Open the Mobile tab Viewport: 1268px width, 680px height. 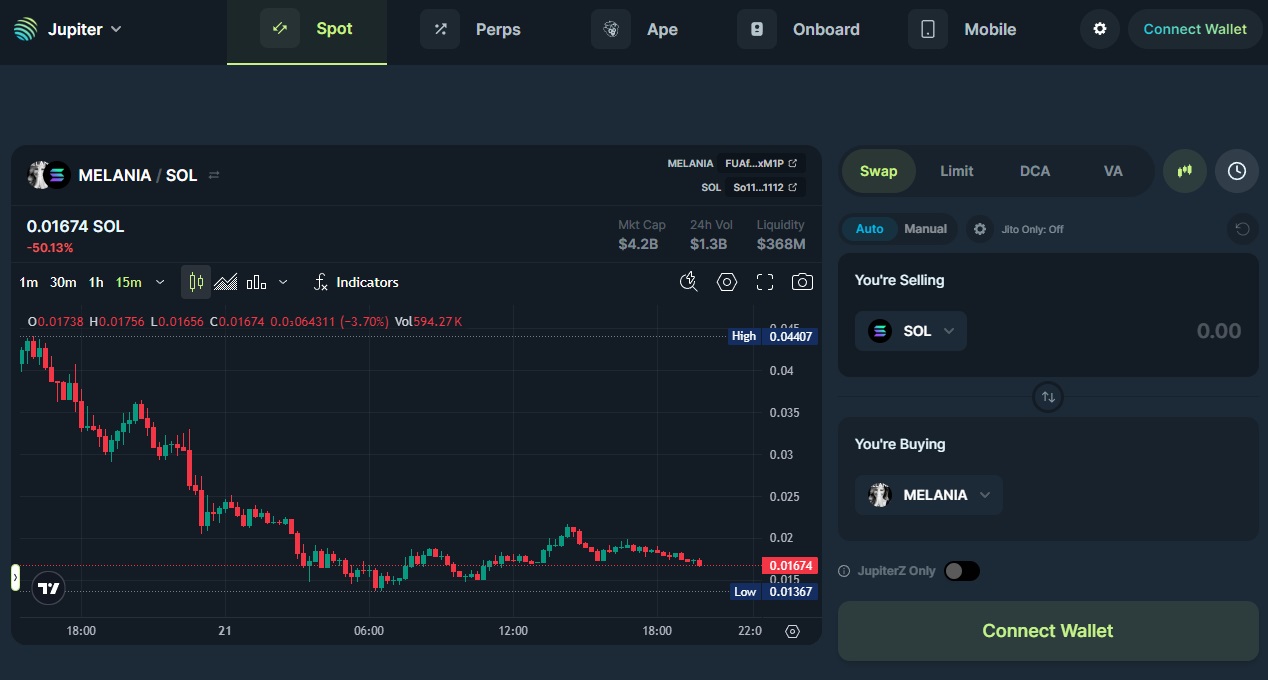click(963, 29)
